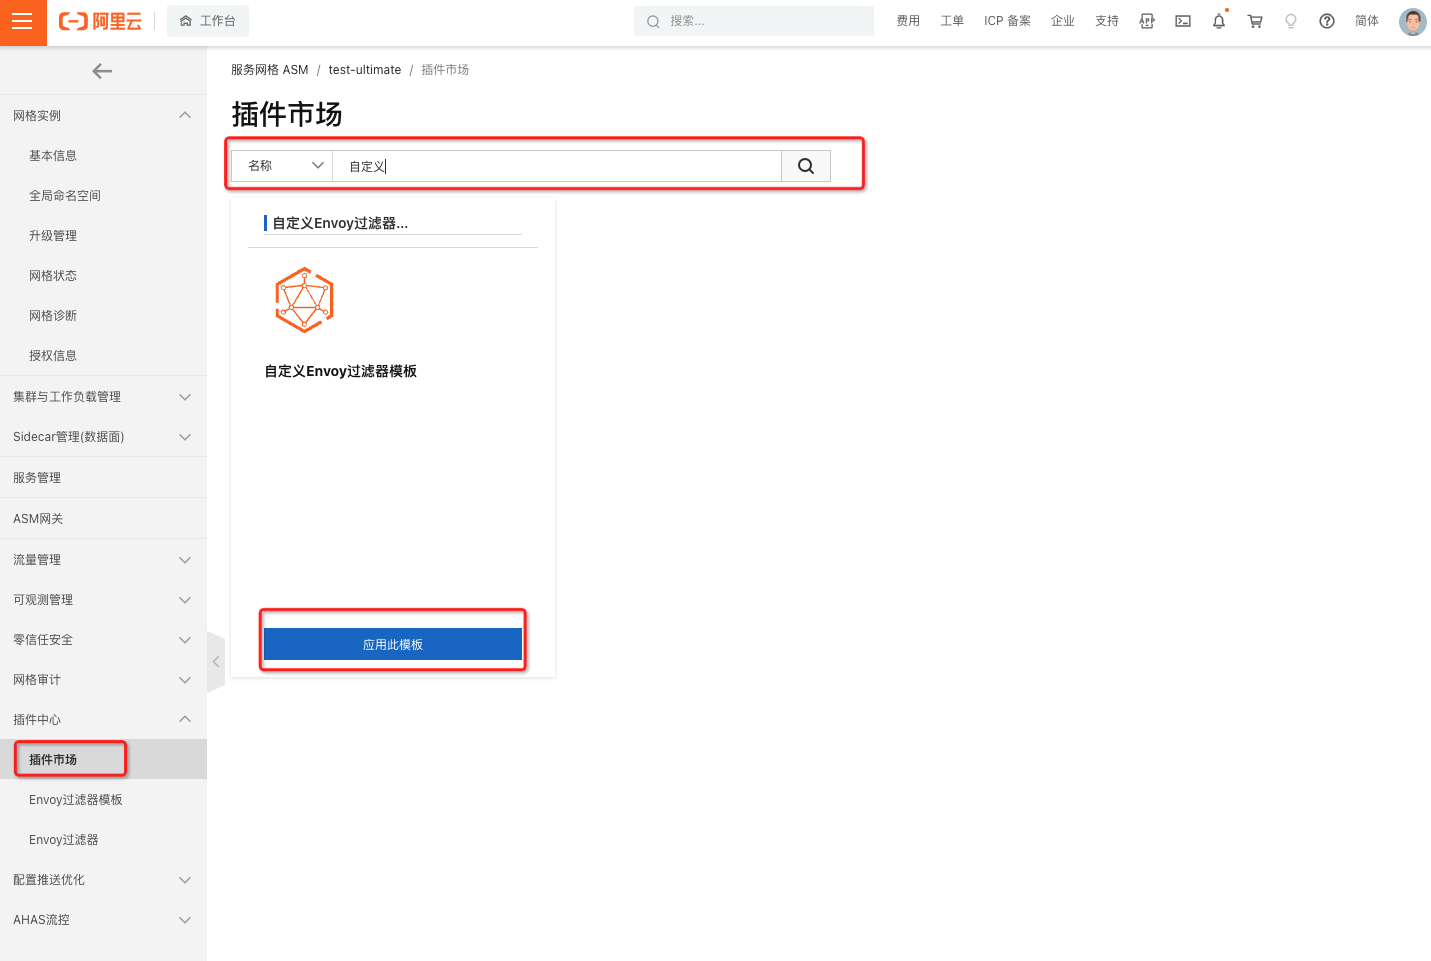Click the magnifier search button in plugin search

pyautogui.click(x=806, y=166)
